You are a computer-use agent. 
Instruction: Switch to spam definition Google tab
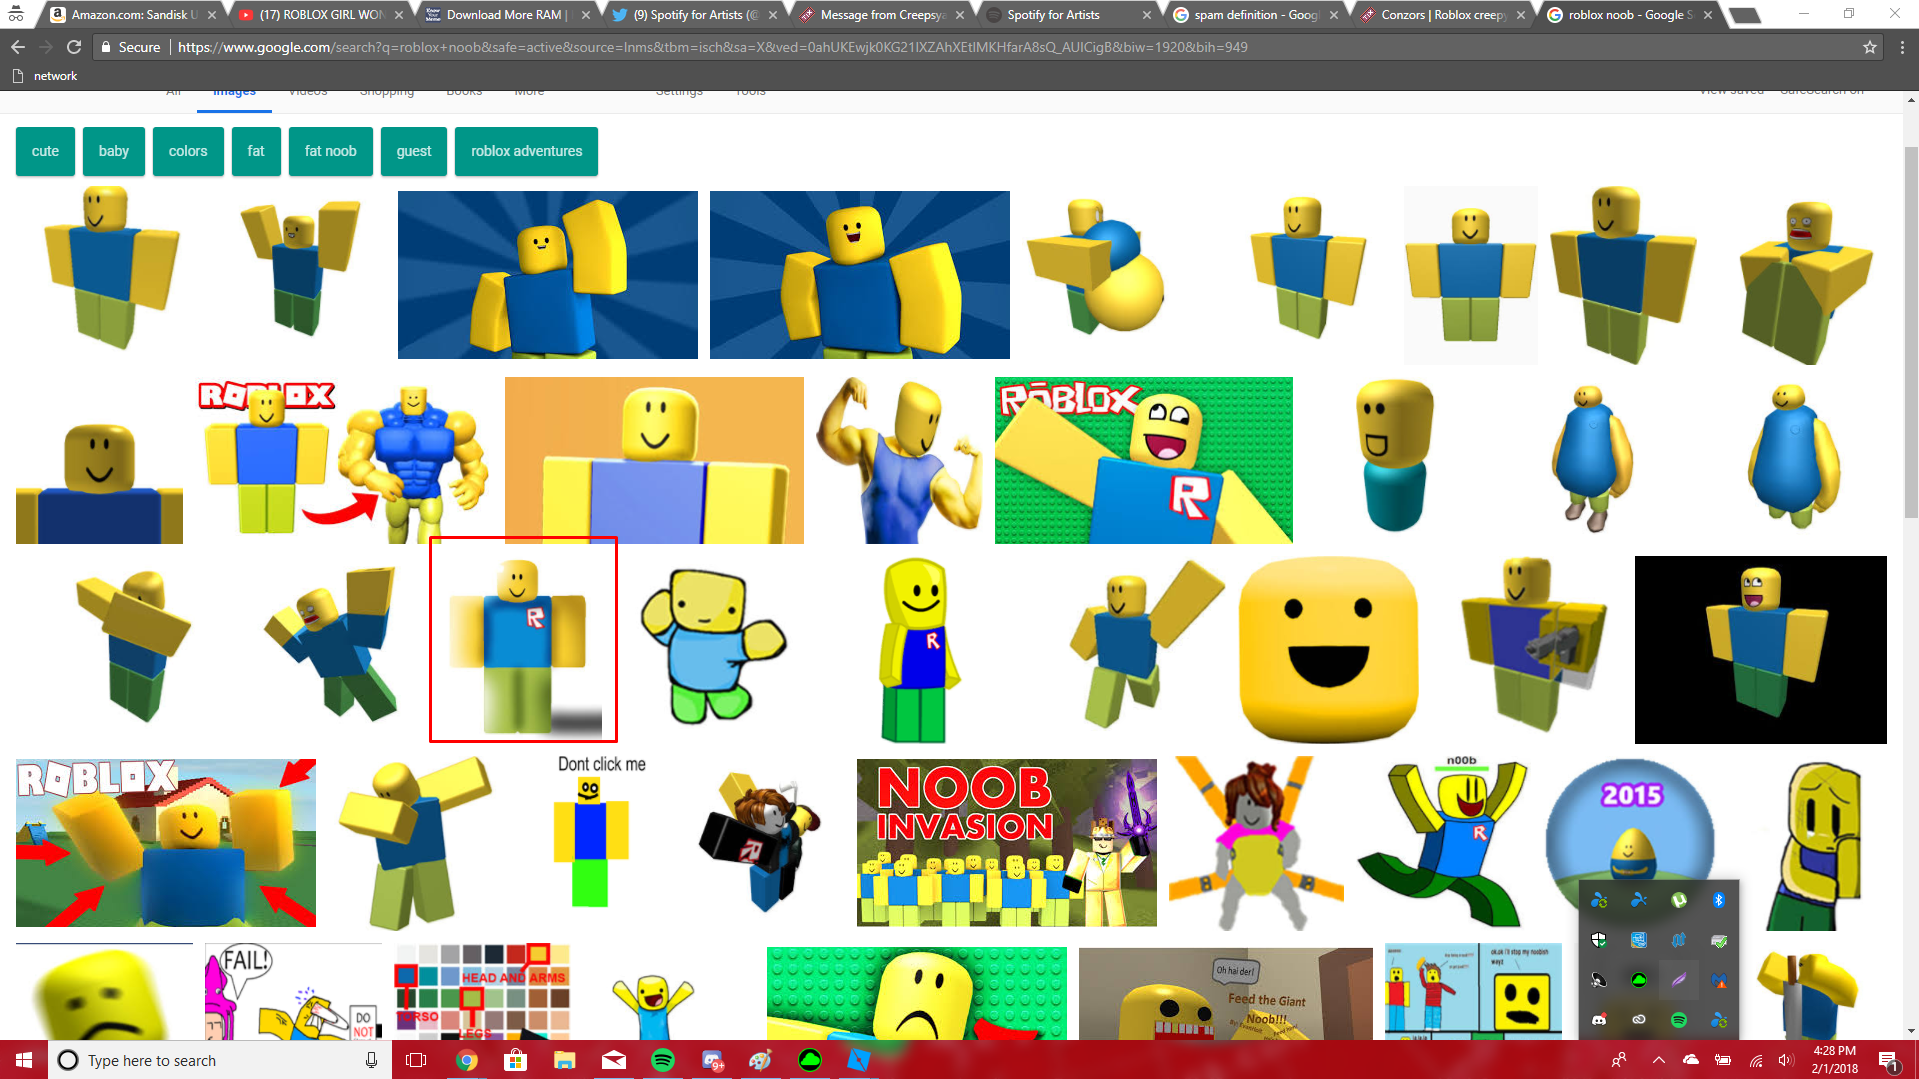[x=1254, y=15]
